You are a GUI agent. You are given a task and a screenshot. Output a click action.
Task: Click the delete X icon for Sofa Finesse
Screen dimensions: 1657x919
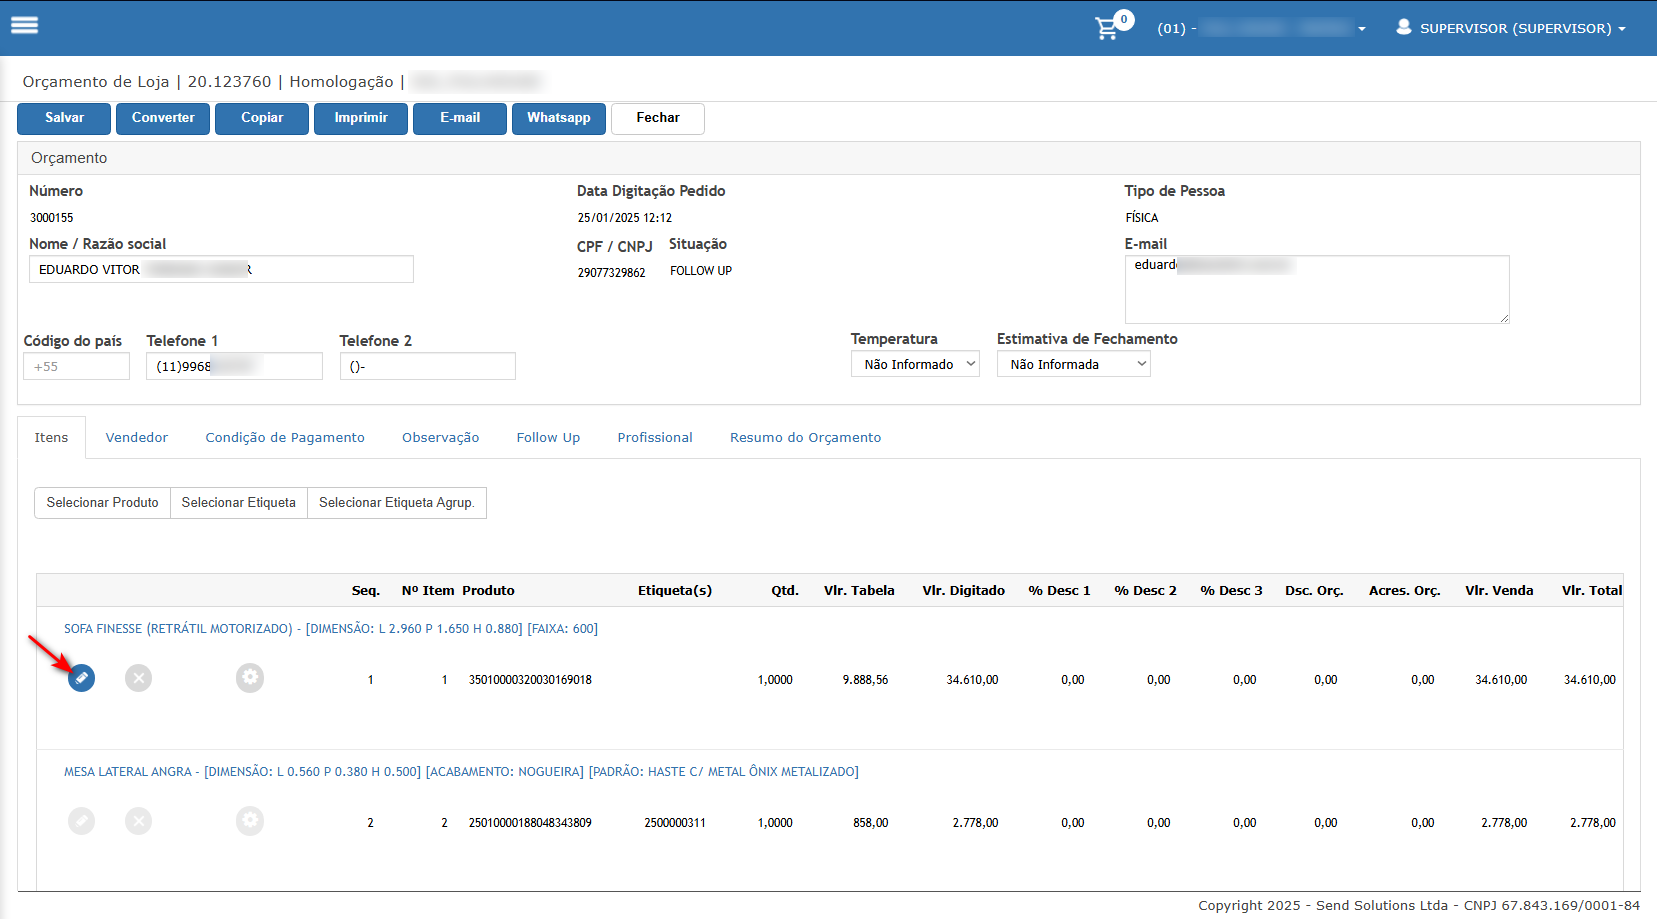tap(138, 678)
